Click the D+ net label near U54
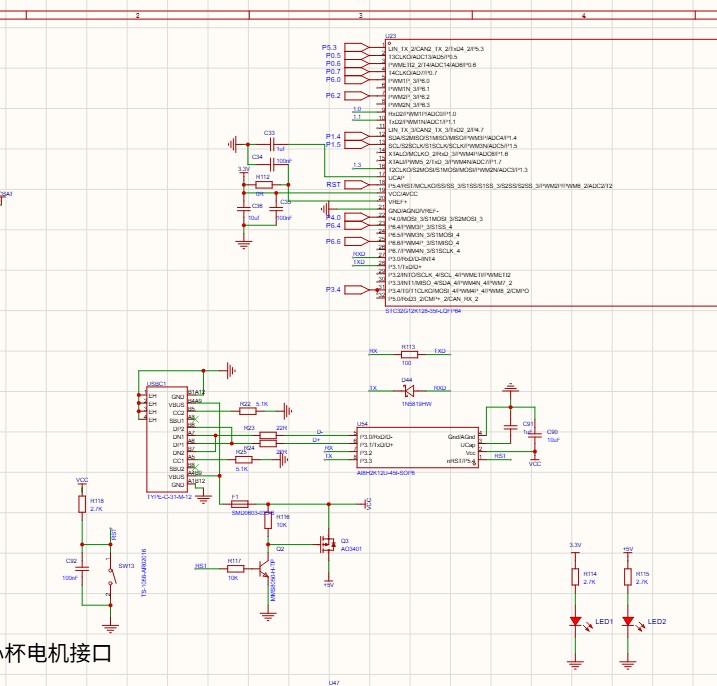Viewport: 717px width, 686px height. (x=316, y=440)
